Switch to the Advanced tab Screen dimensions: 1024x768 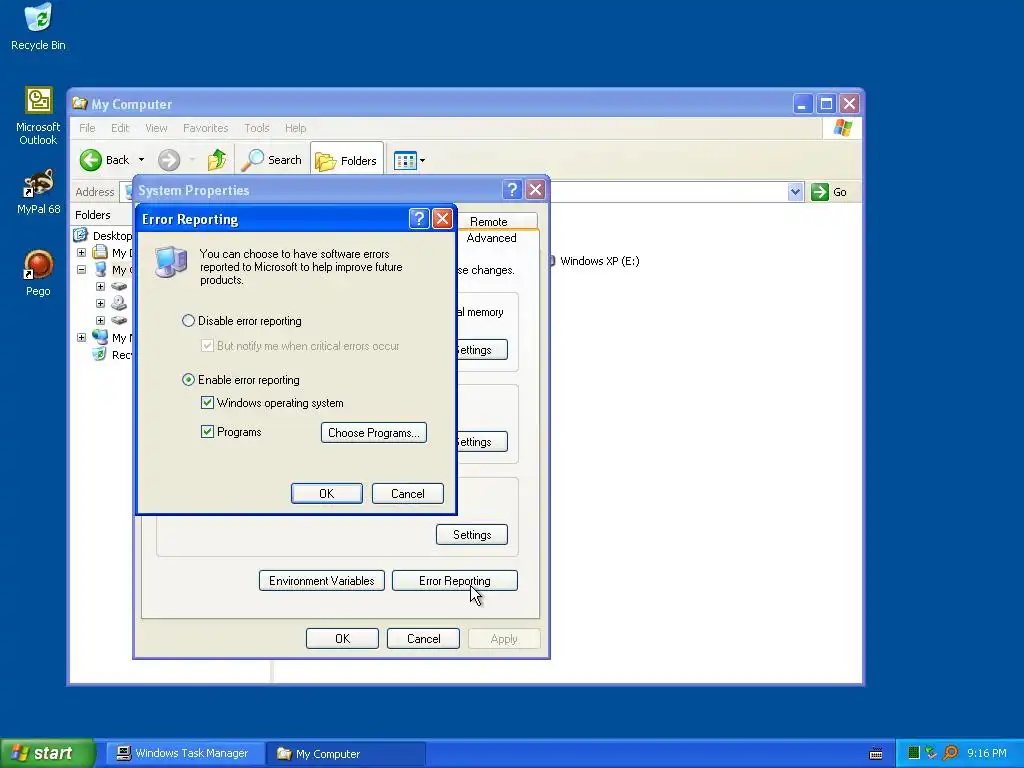pos(491,238)
